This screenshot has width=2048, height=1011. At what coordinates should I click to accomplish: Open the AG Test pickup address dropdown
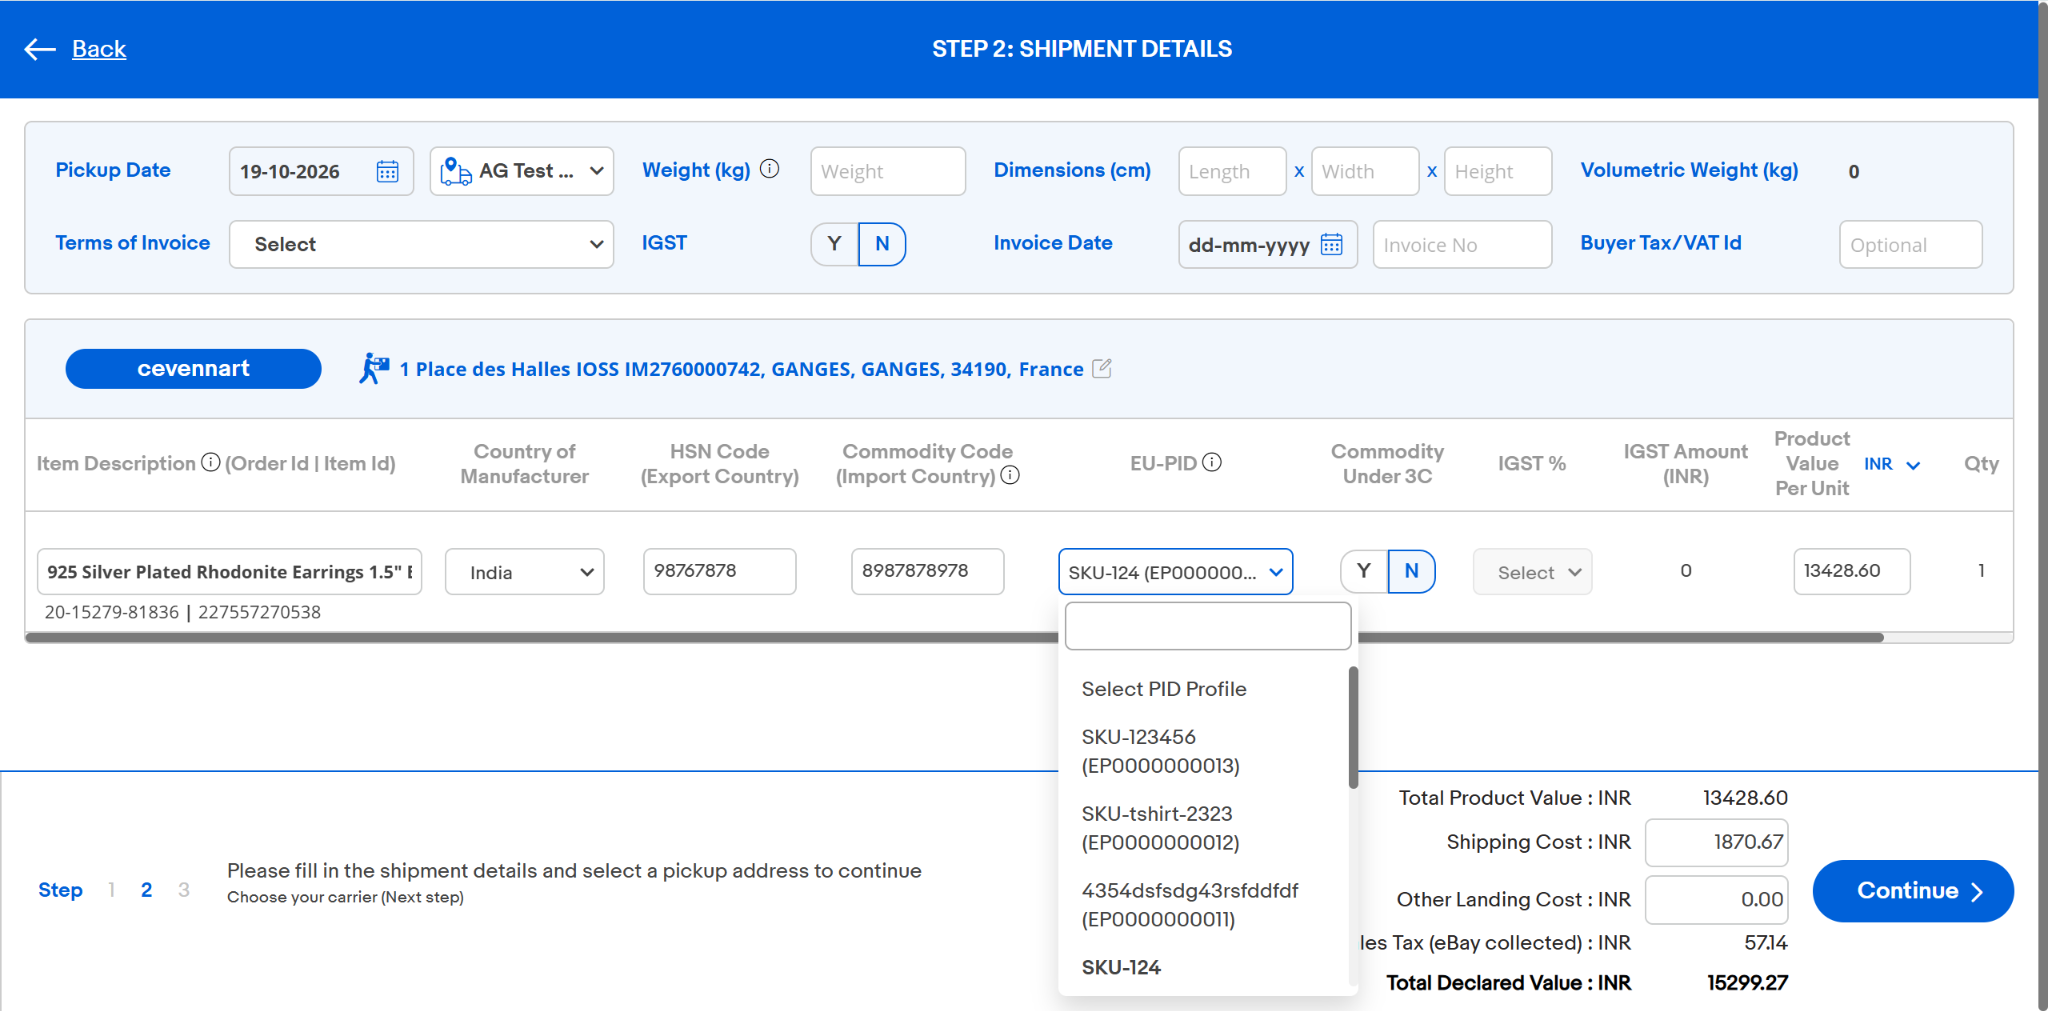522,171
